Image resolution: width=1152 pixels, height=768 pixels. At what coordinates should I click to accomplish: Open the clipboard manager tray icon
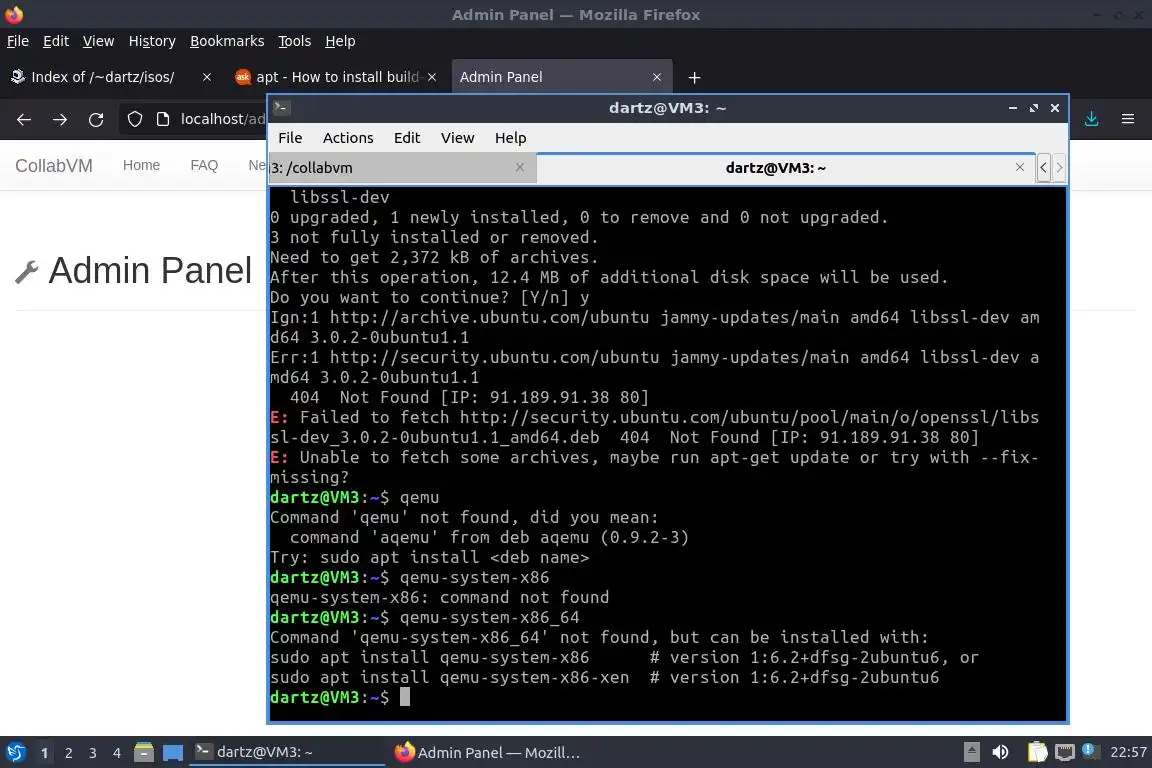[x=1037, y=752]
